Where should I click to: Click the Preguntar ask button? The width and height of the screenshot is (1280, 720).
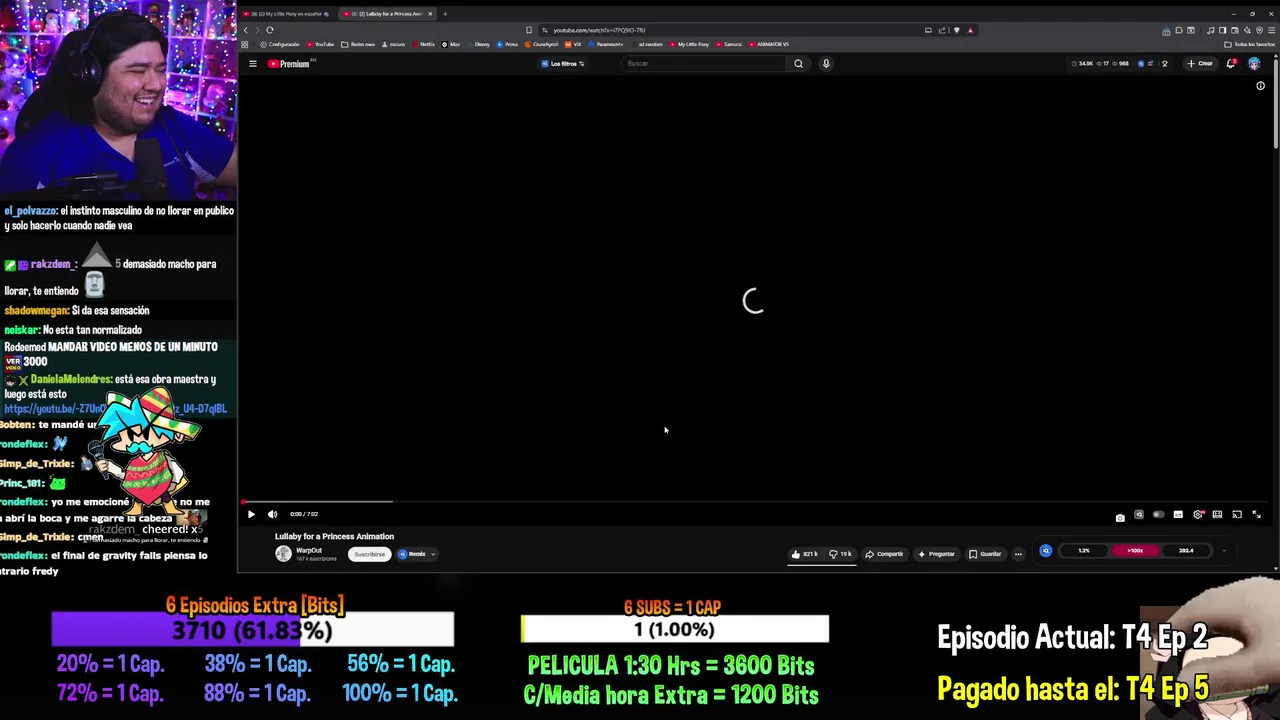point(936,554)
